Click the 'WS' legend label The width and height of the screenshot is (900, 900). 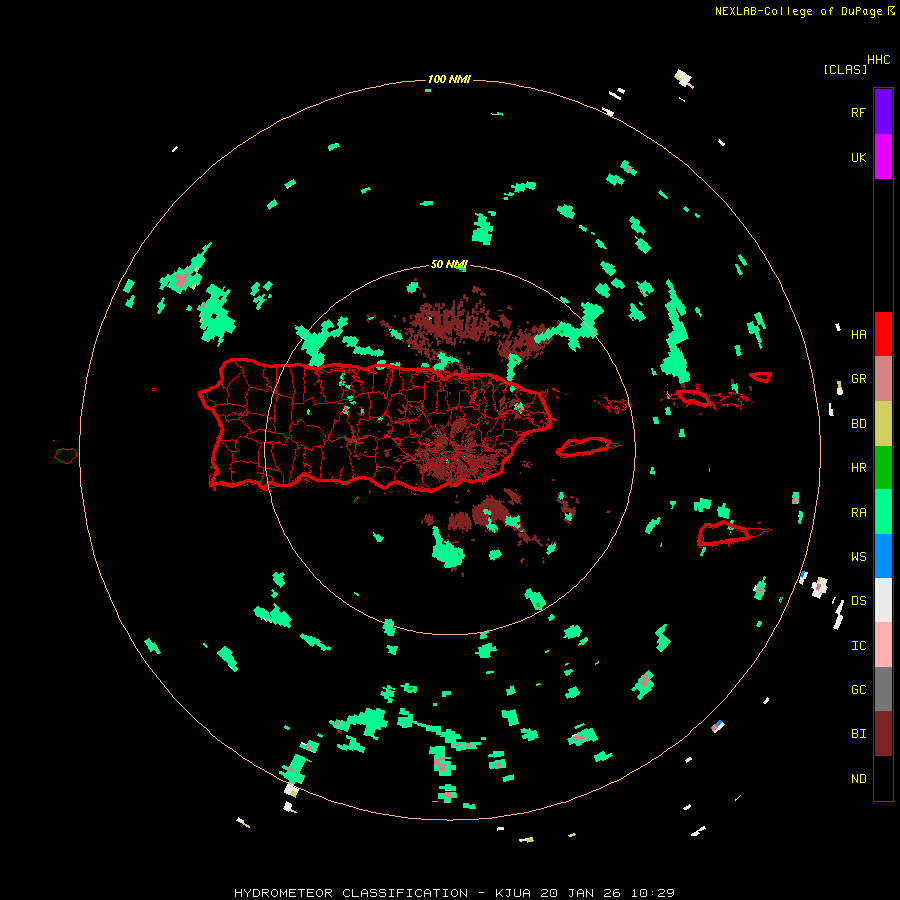(x=858, y=557)
